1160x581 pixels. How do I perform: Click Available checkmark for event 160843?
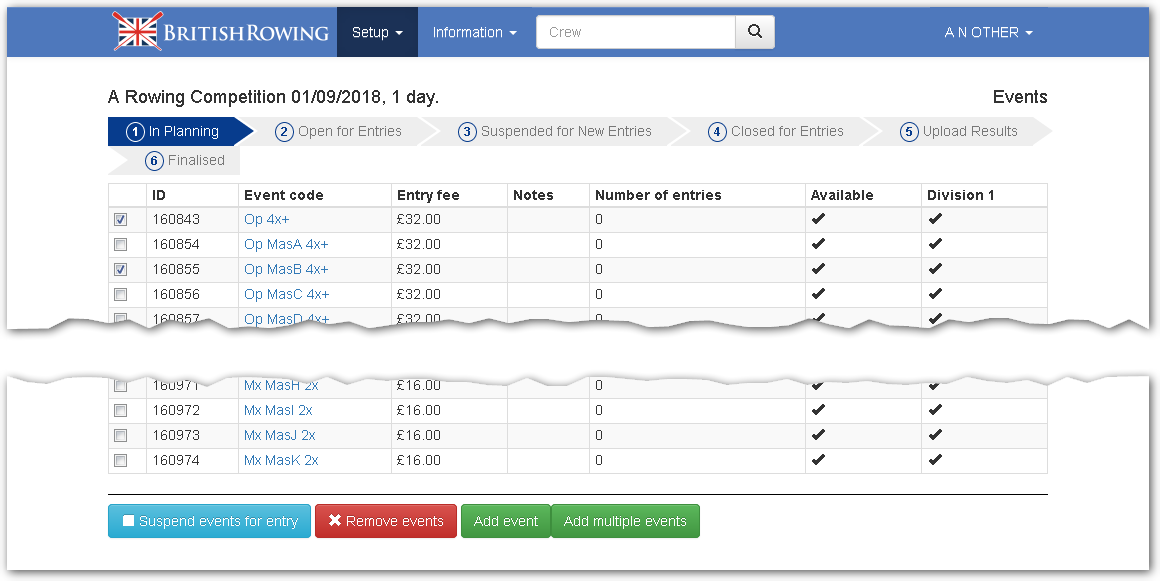coord(818,220)
